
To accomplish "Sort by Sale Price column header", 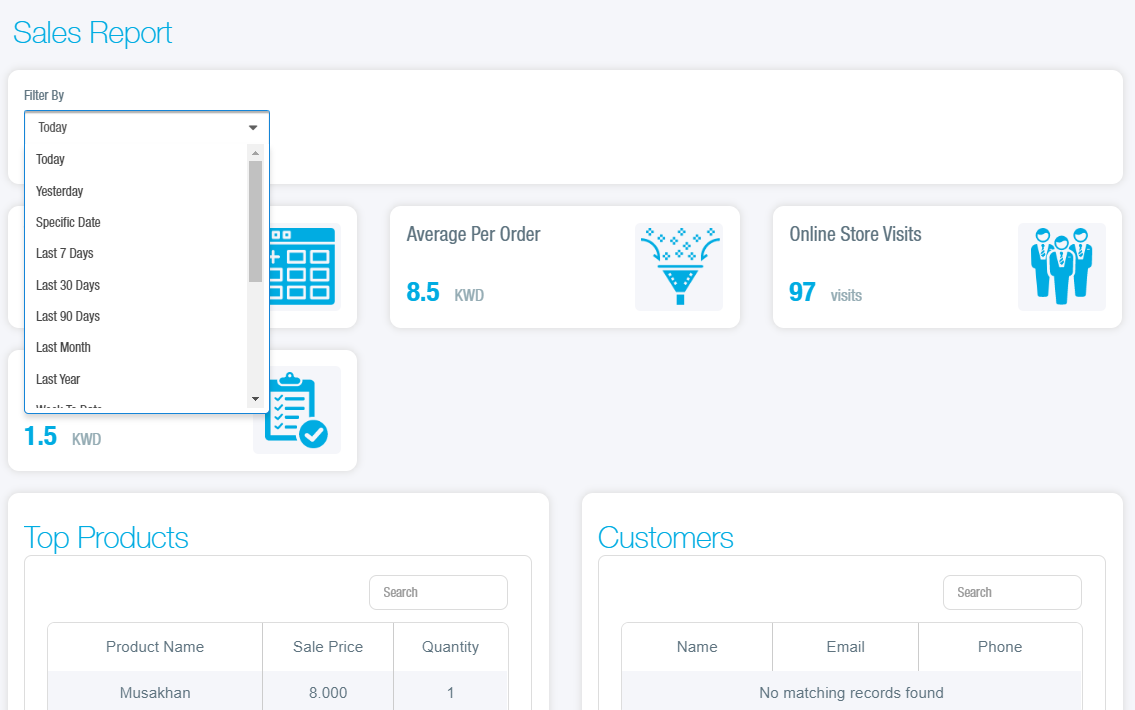I will pos(328,647).
